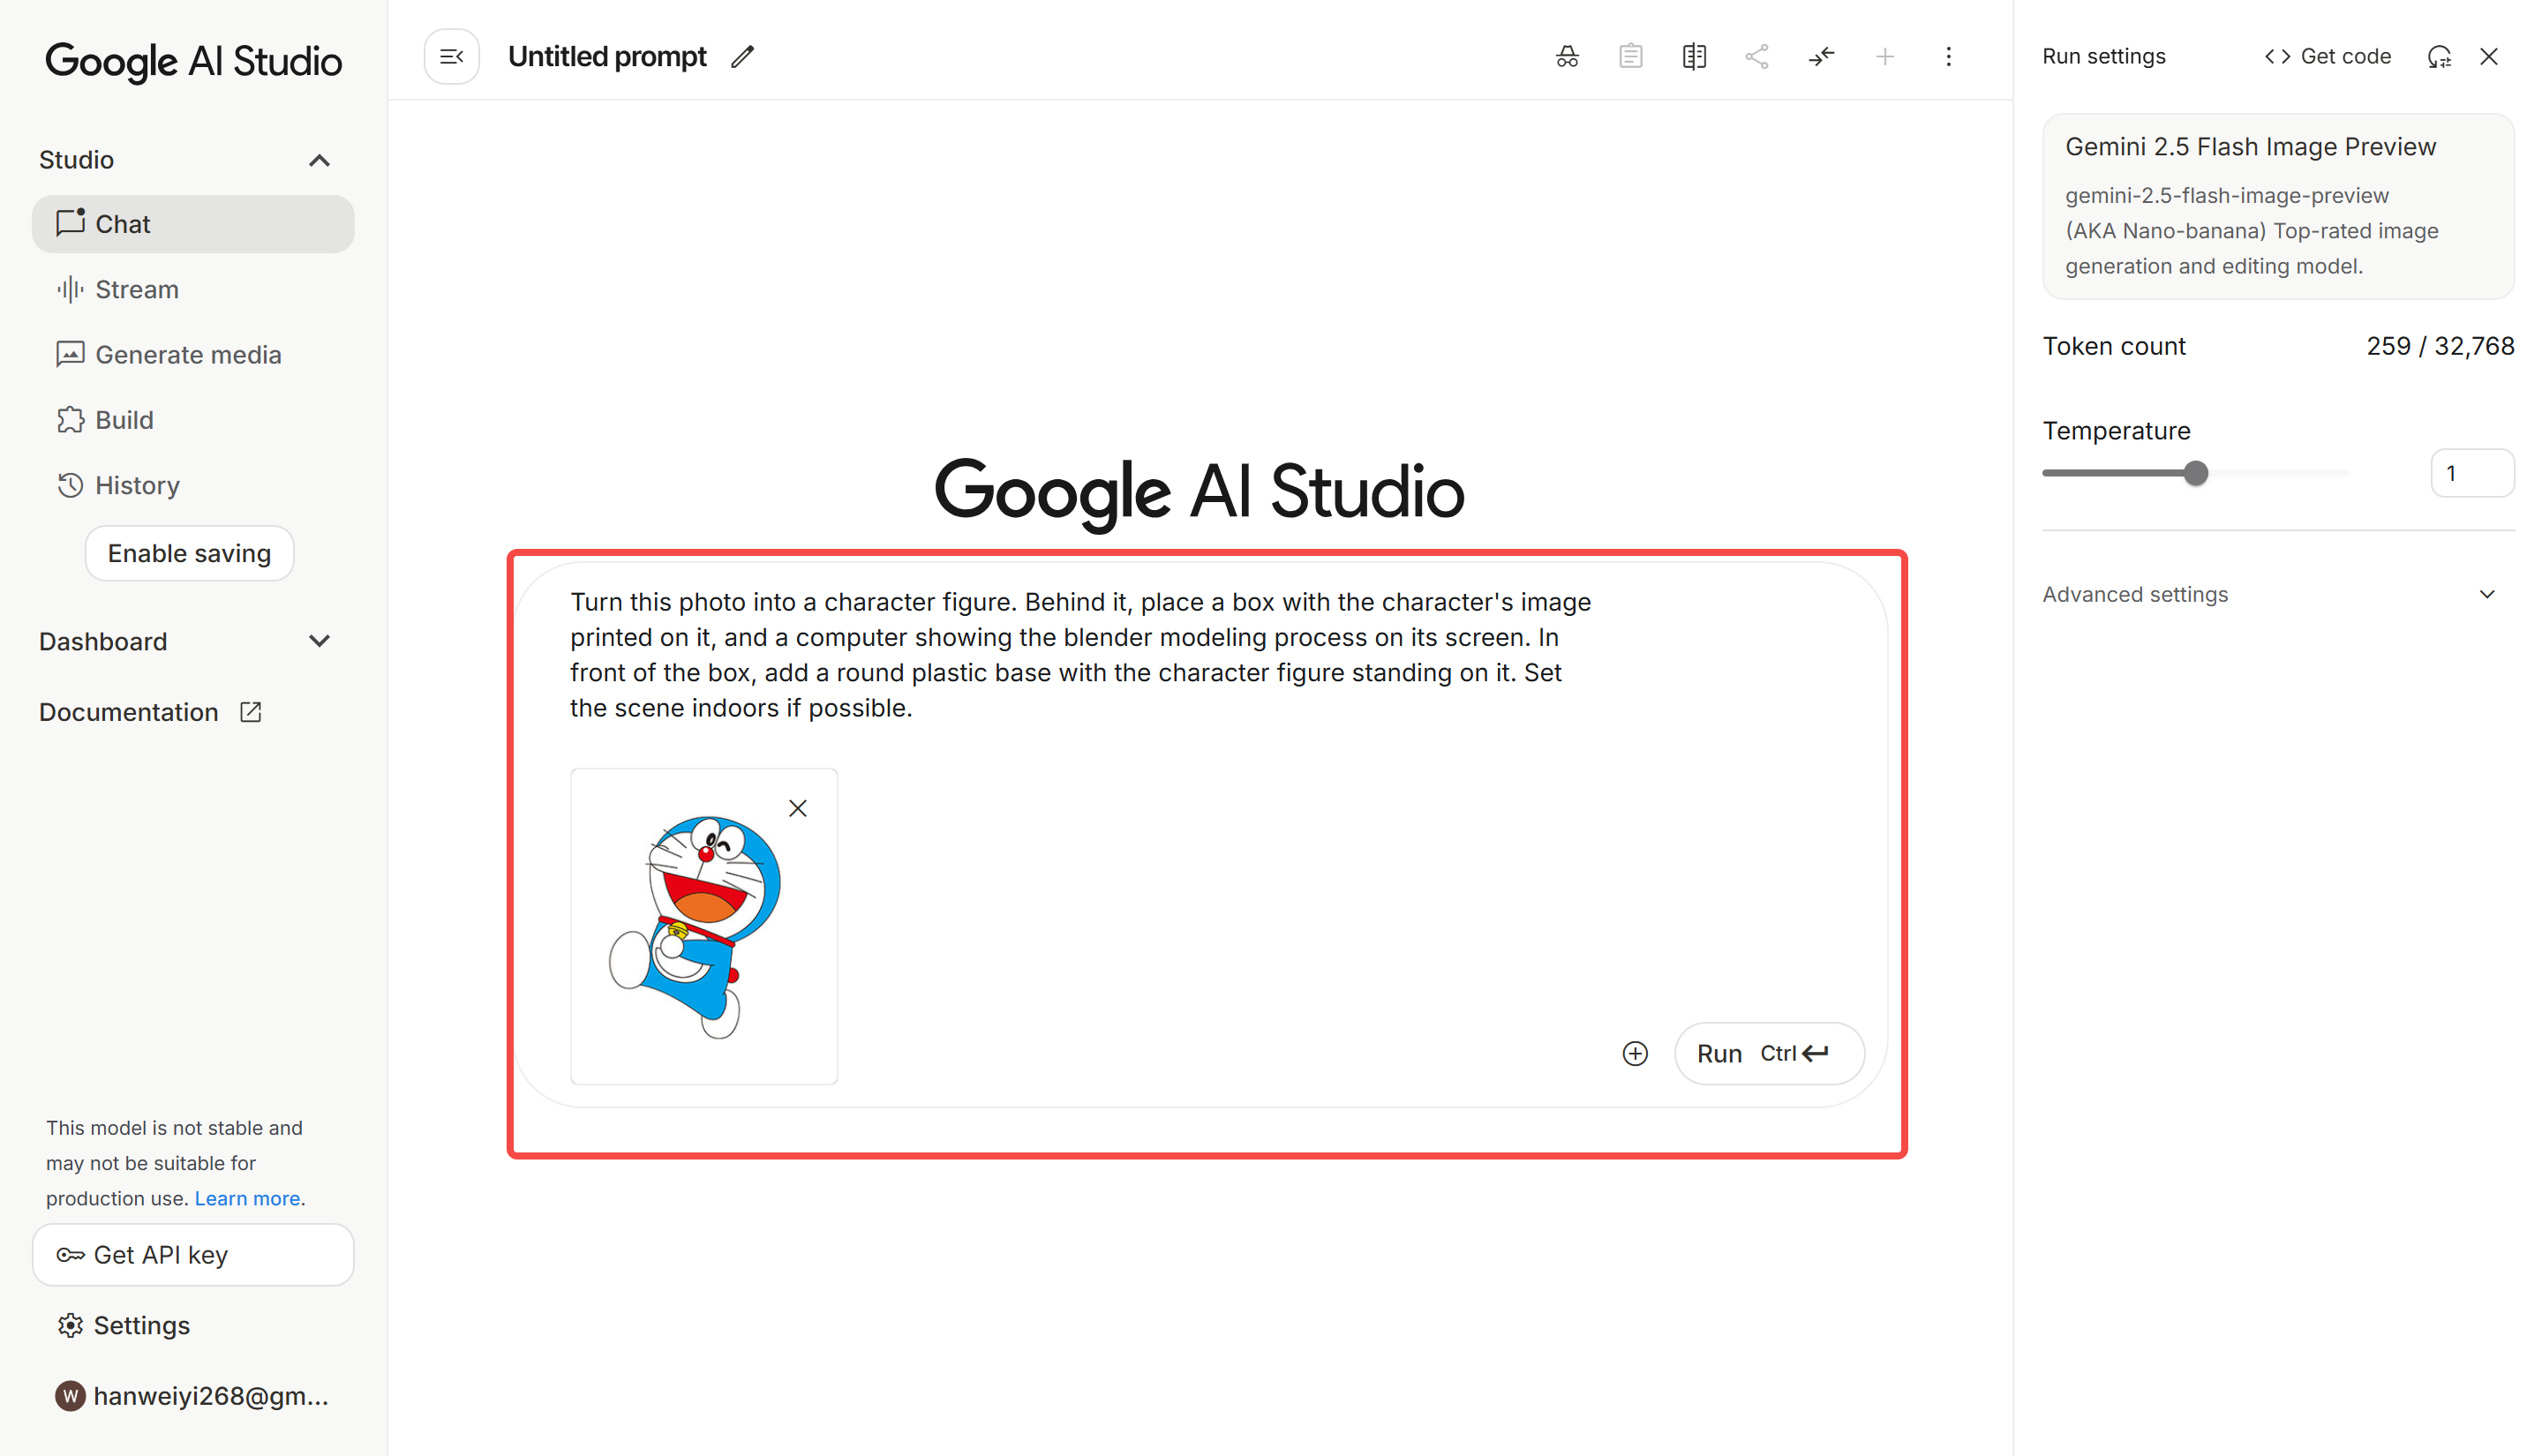Adjust the Temperature slider

tap(2196, 473)
